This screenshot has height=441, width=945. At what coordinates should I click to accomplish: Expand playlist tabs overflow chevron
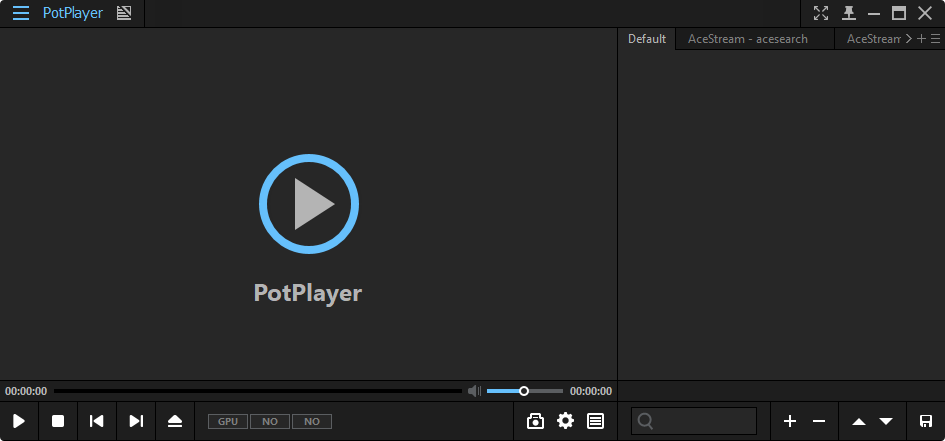(908, 39)
